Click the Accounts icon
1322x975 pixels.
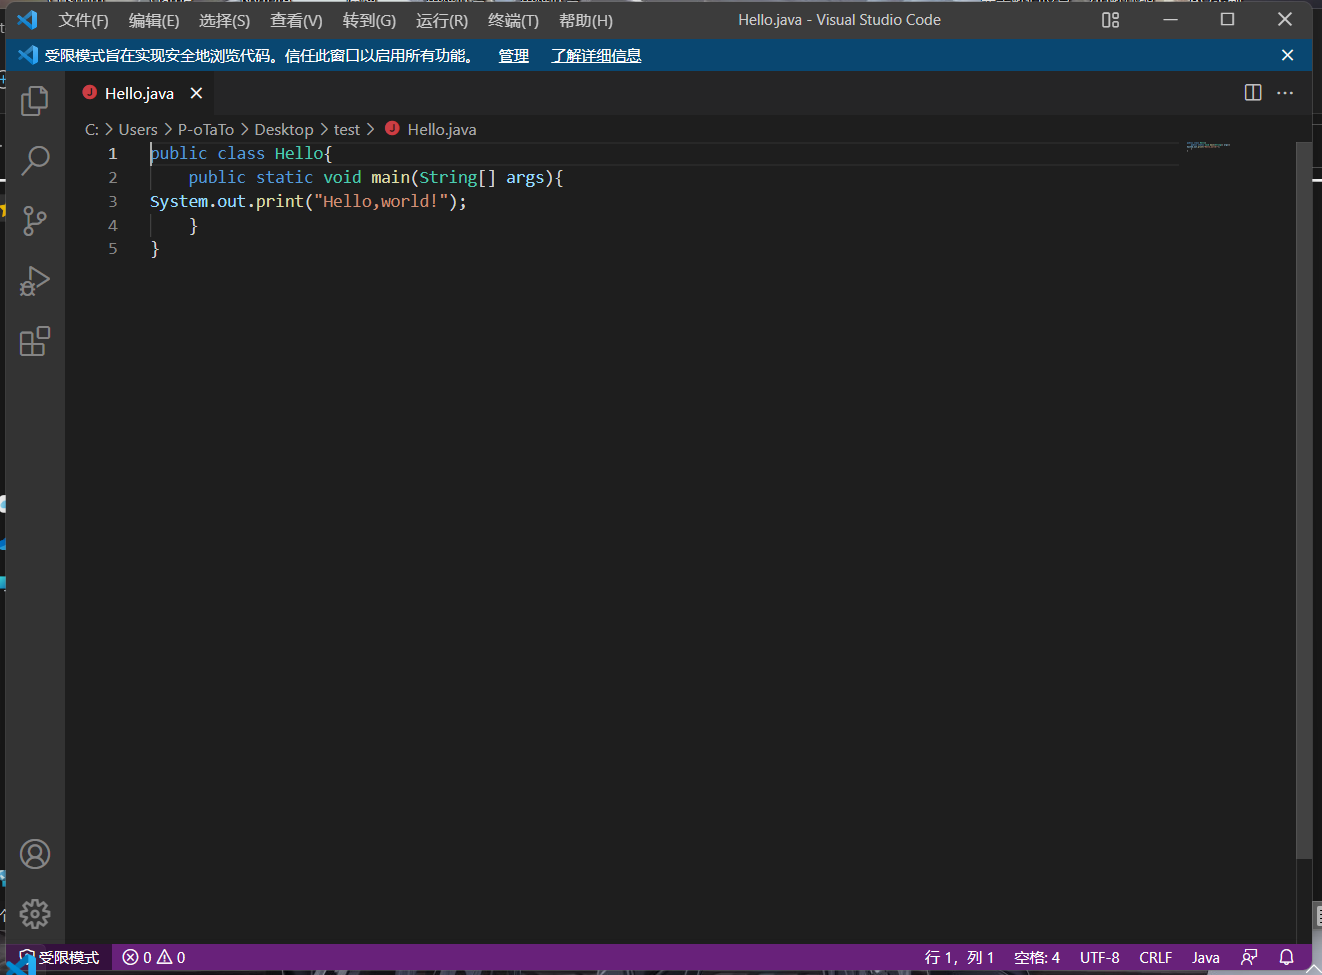35,854
